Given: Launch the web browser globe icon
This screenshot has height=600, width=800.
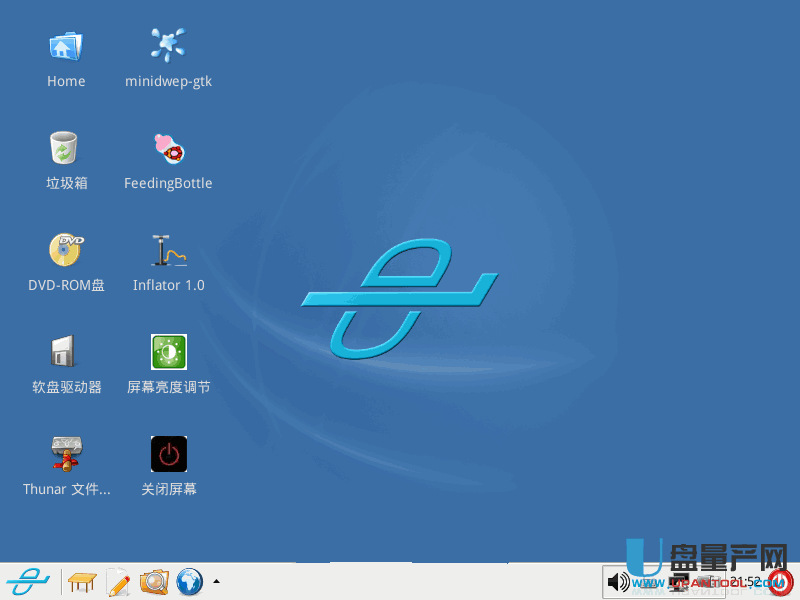Looking at the screenshot, I should pos(189,581).
